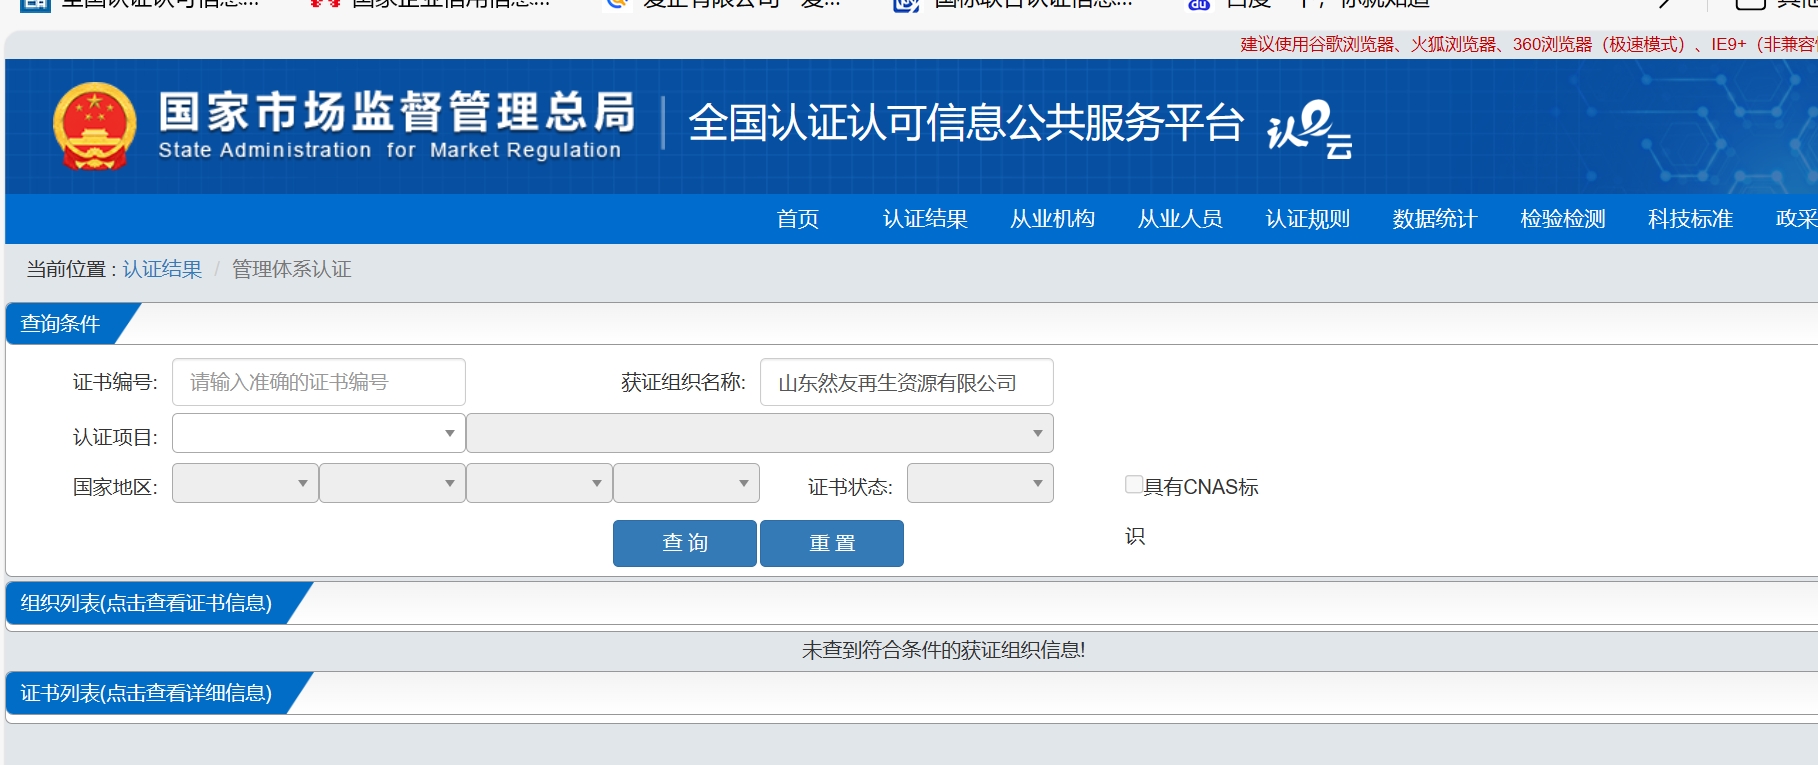Click the 认e云 logo in the header
Image resolution: width=1818 pixels, height=765 pixels.
click(1309, 130)
